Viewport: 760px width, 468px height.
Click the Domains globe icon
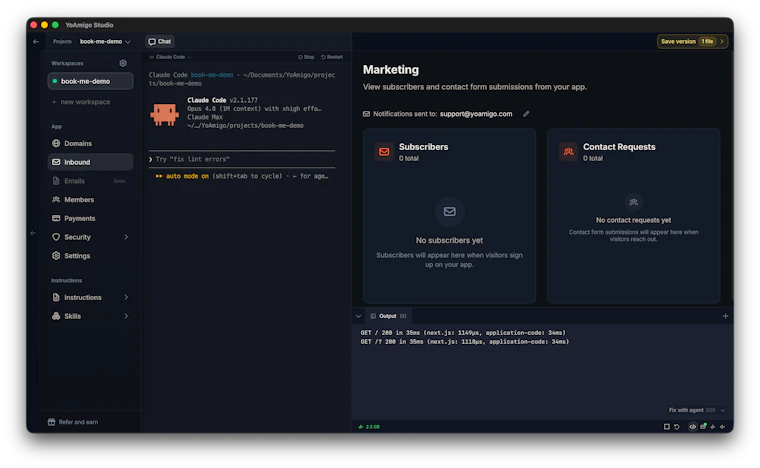click(56, 143)
